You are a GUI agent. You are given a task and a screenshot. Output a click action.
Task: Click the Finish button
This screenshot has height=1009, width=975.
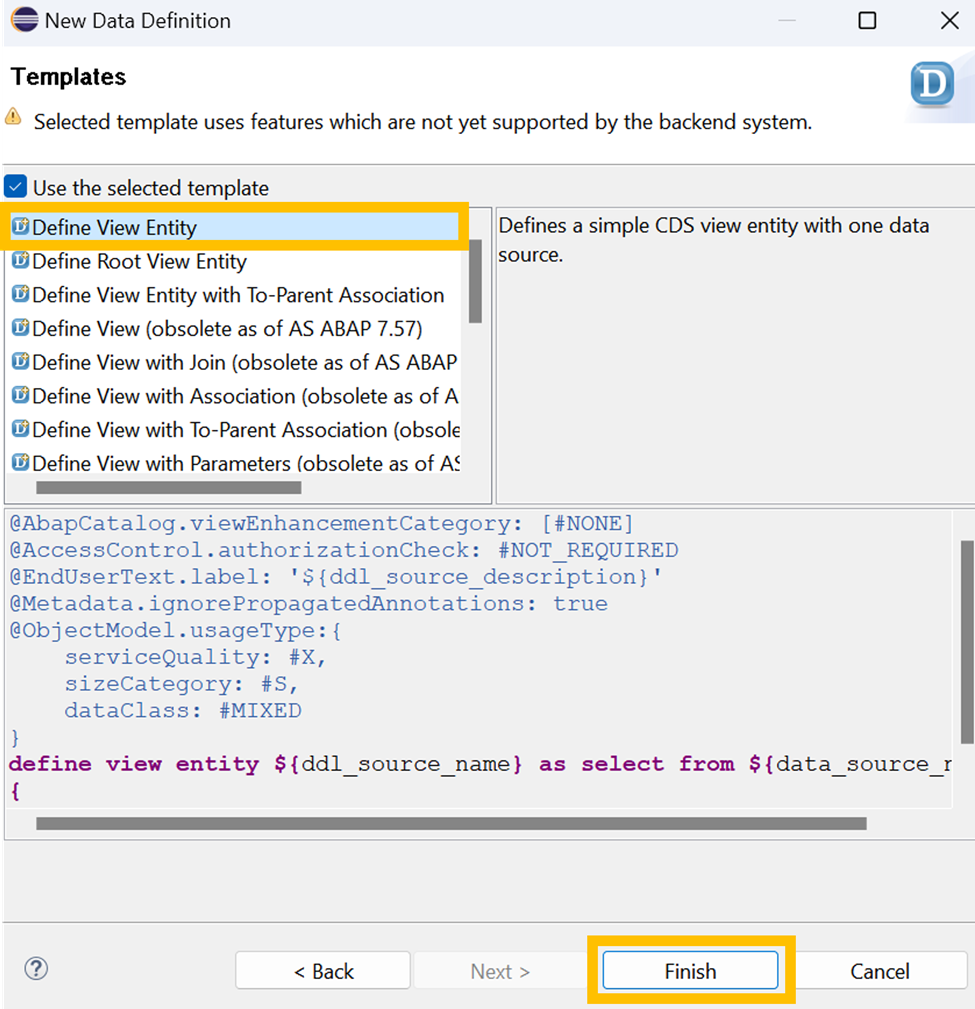click(x=690, y=970)
